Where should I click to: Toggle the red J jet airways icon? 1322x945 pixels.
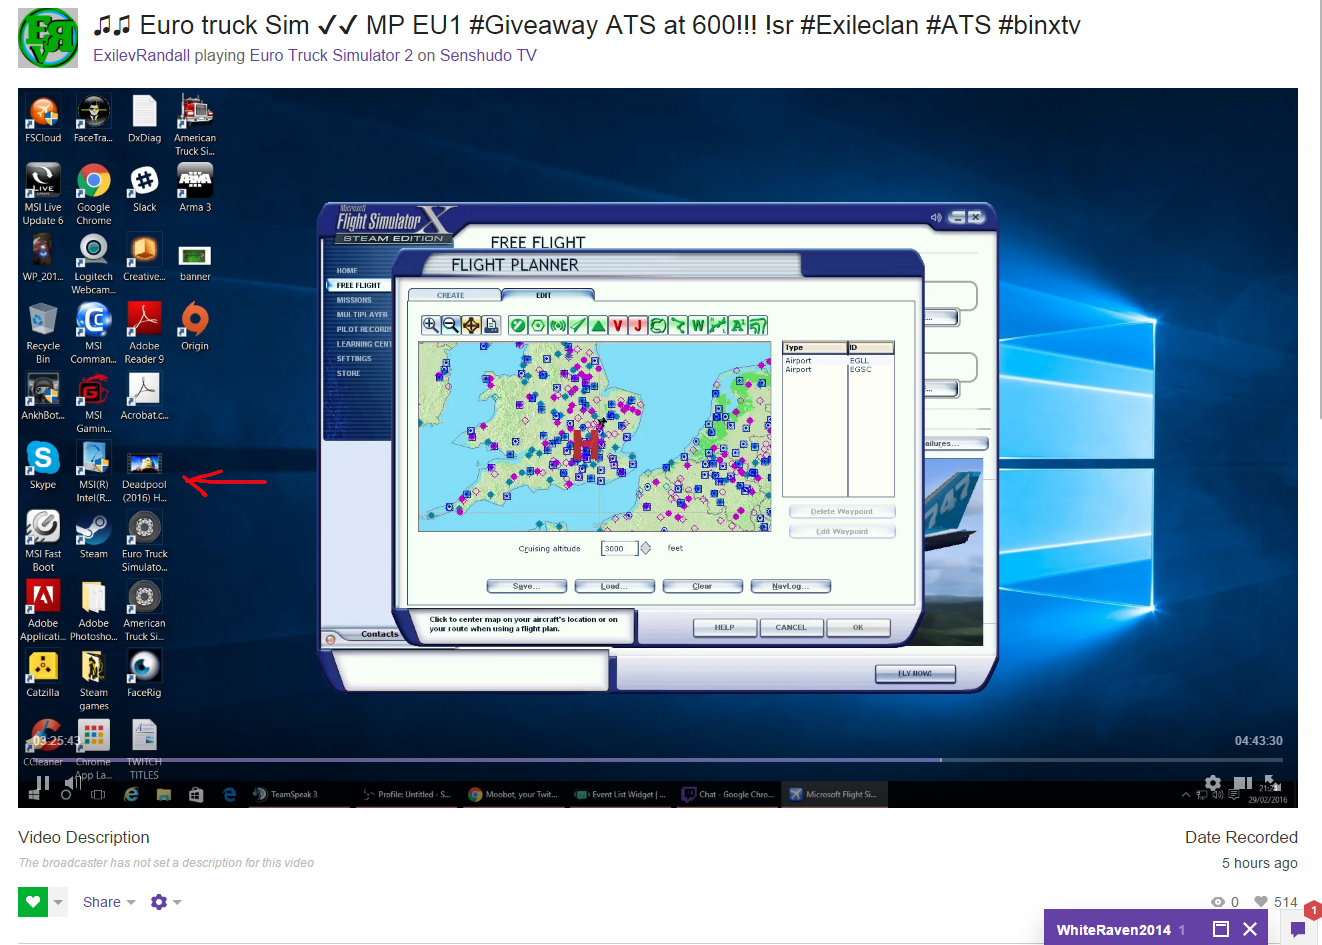(x=638, y=325)
